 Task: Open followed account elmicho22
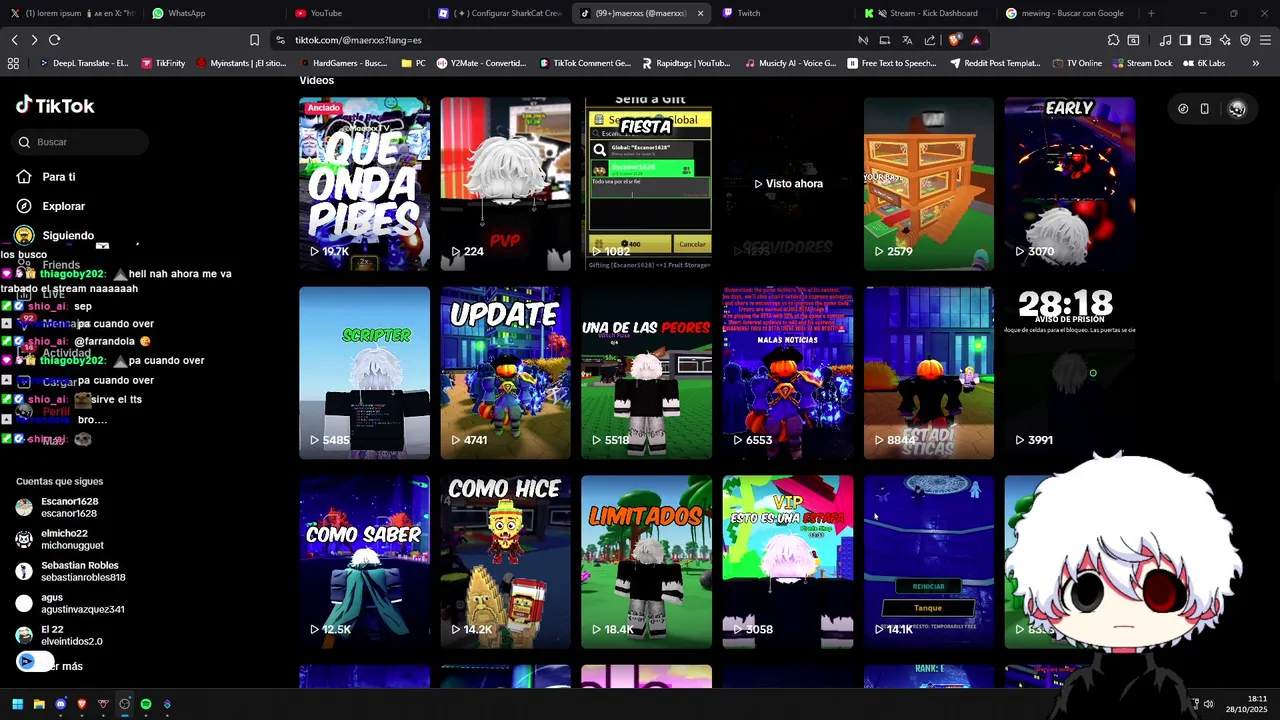pyautogui.click(x=62, y=539)
